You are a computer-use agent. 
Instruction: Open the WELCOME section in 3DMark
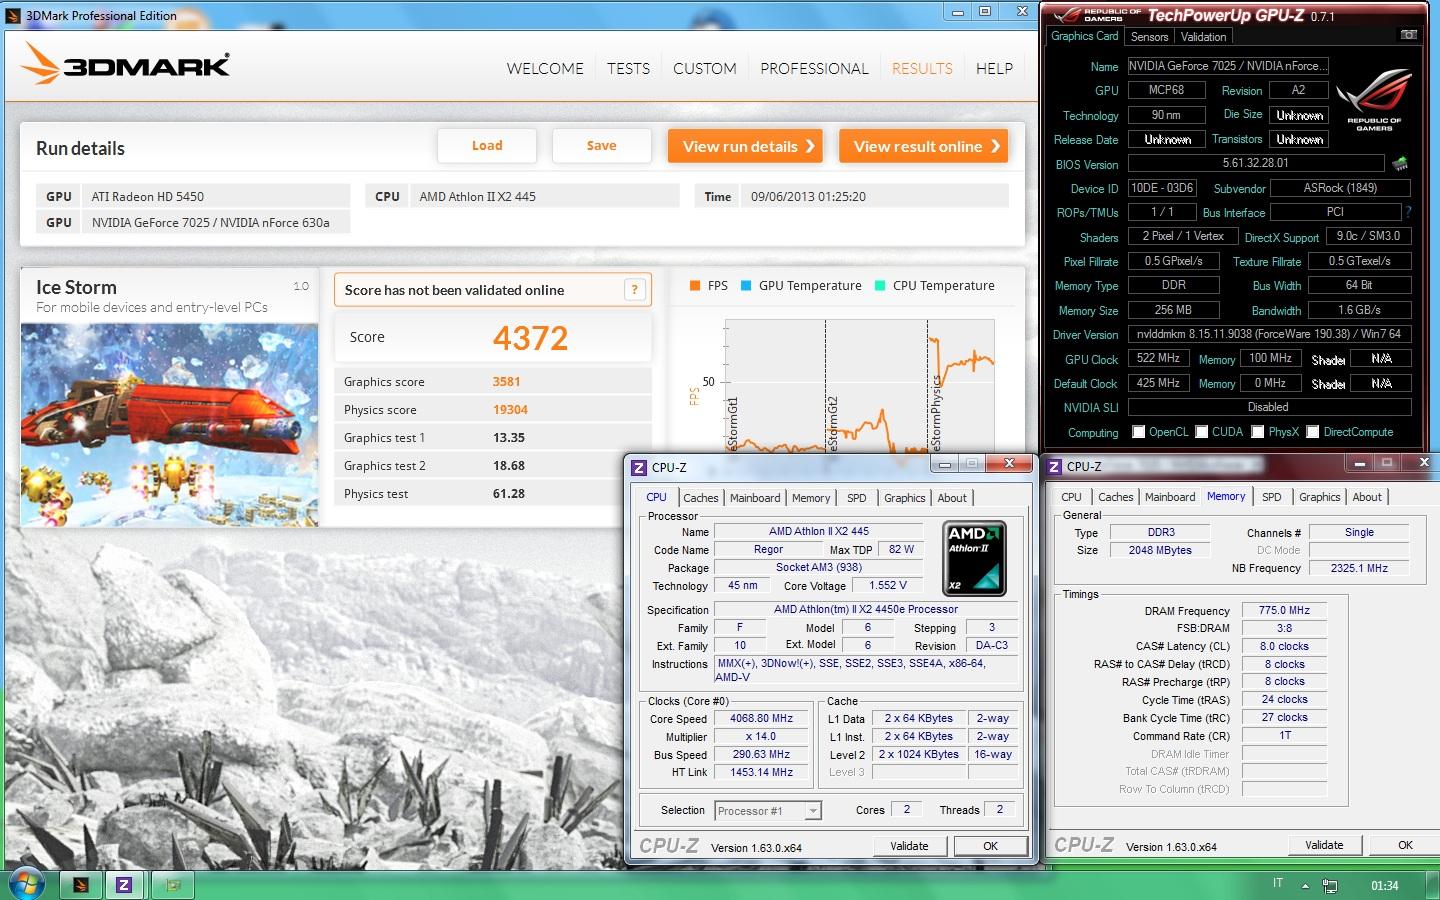(x=545, y=68)
